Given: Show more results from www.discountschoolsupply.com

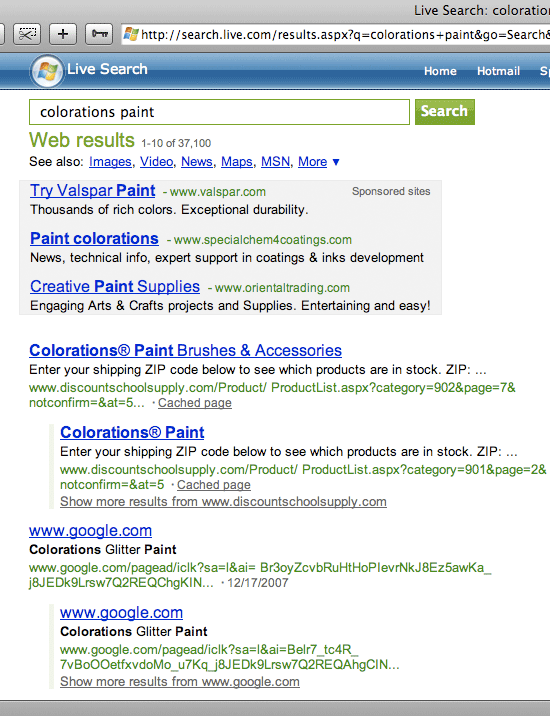Looking at the screenshot, I should 223,501.
